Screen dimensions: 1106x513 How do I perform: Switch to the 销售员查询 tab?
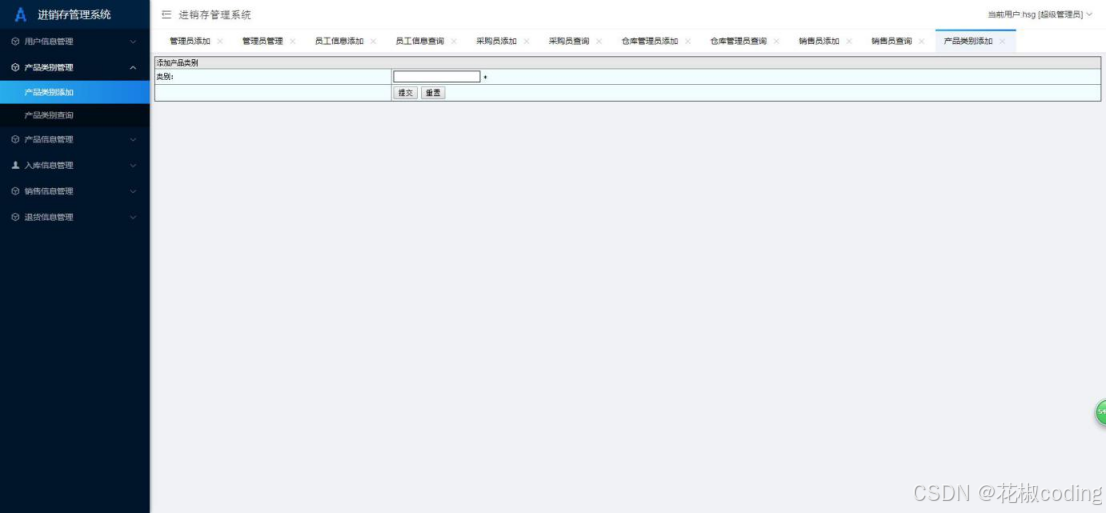pos(892,41)
